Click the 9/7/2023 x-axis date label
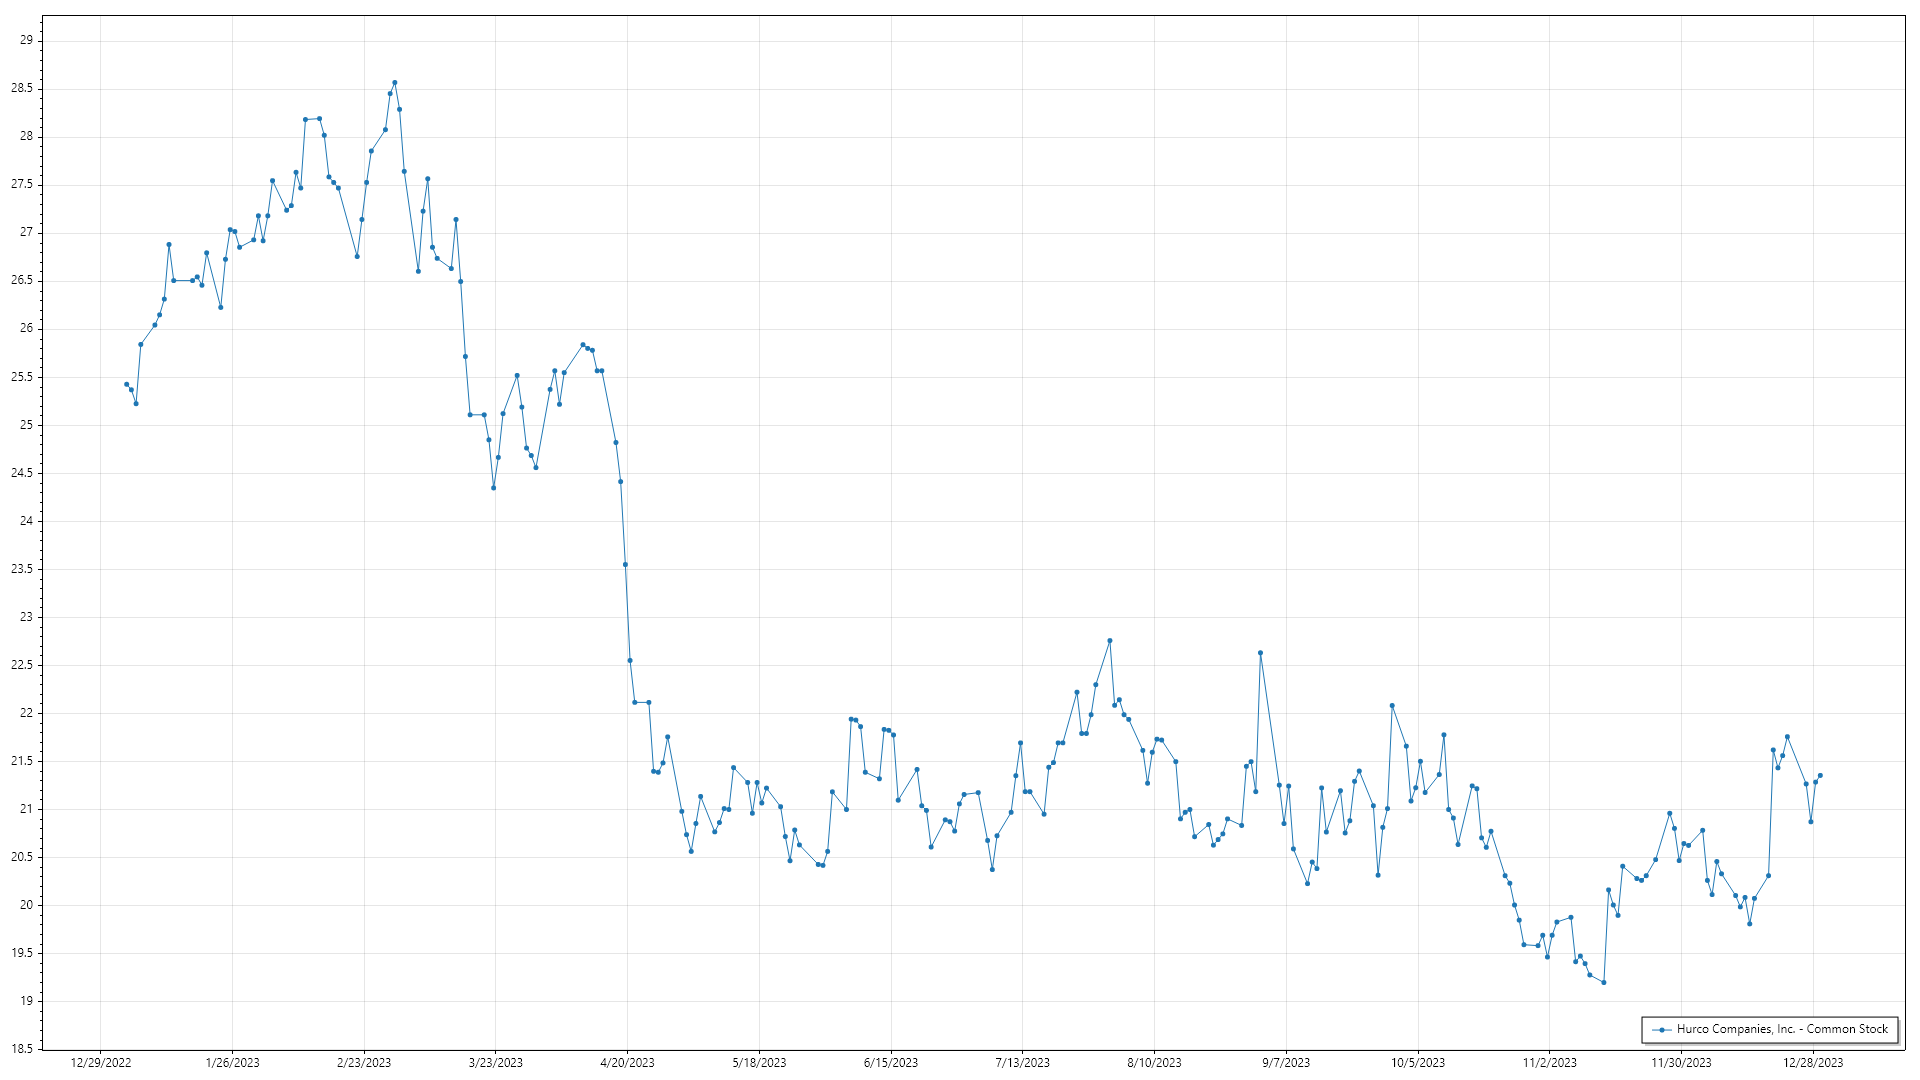 point(1285,1063)
